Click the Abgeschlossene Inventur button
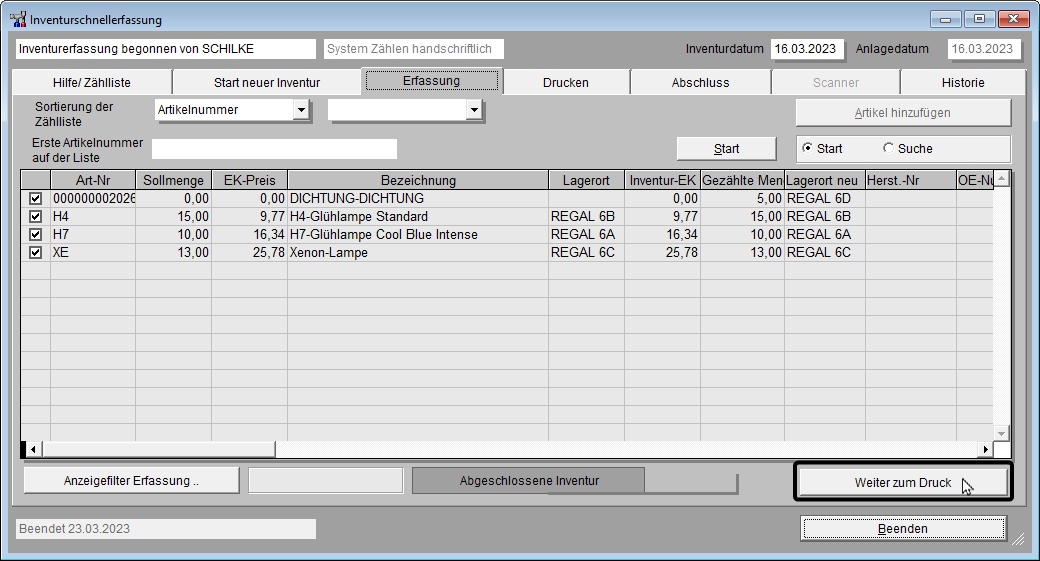 point(529,481)
